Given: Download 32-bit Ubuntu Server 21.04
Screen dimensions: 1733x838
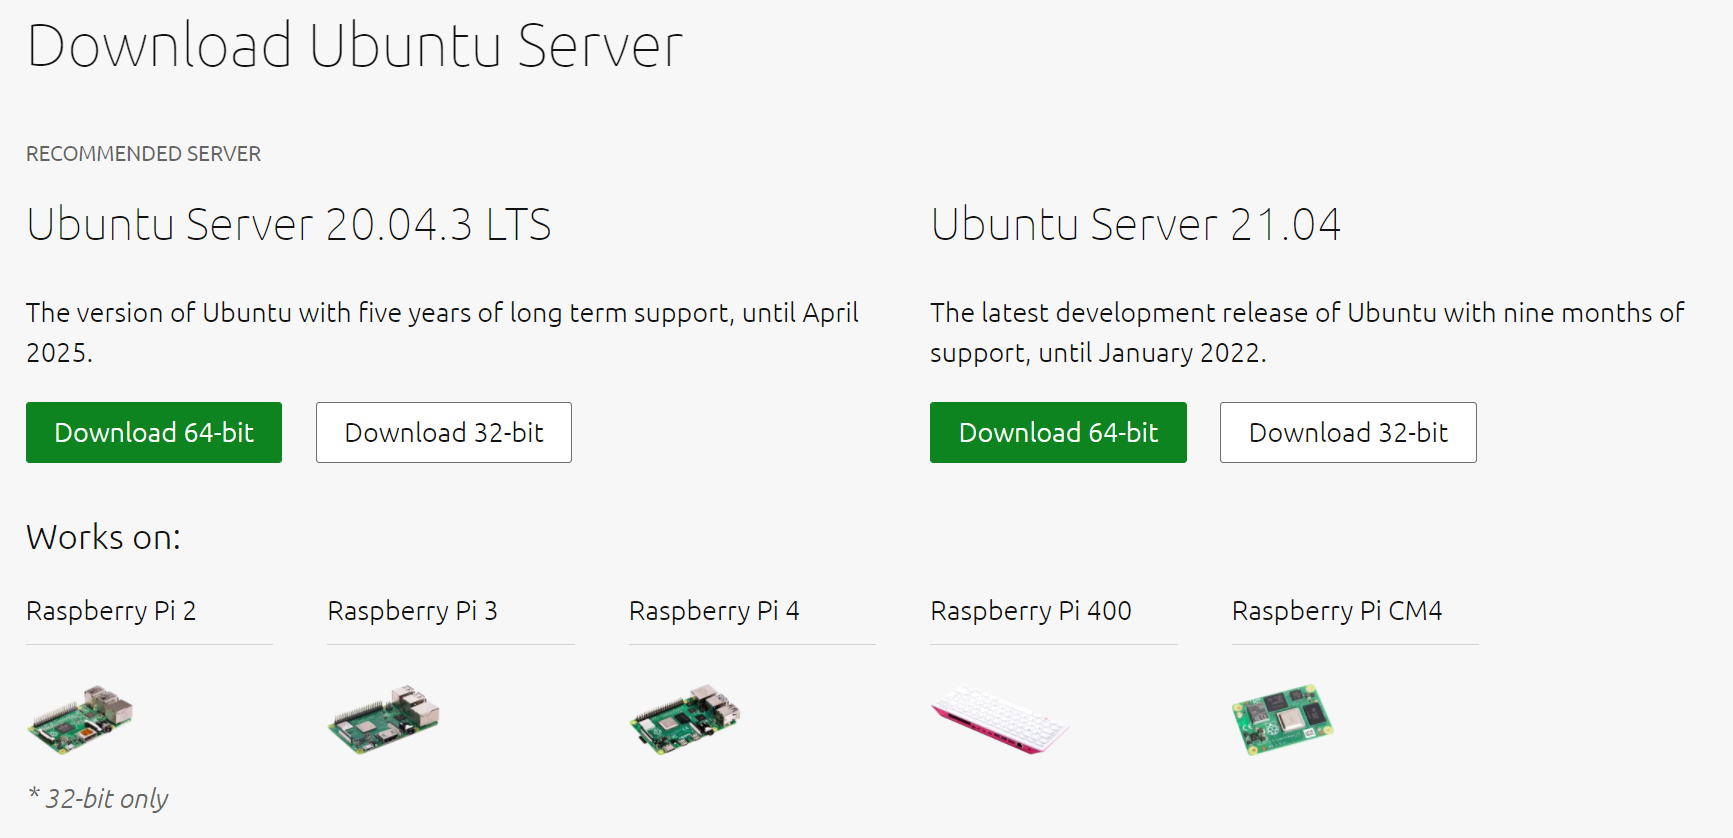Looking at the screenshot, I should pyautogui.click(x=1348, y=433).
